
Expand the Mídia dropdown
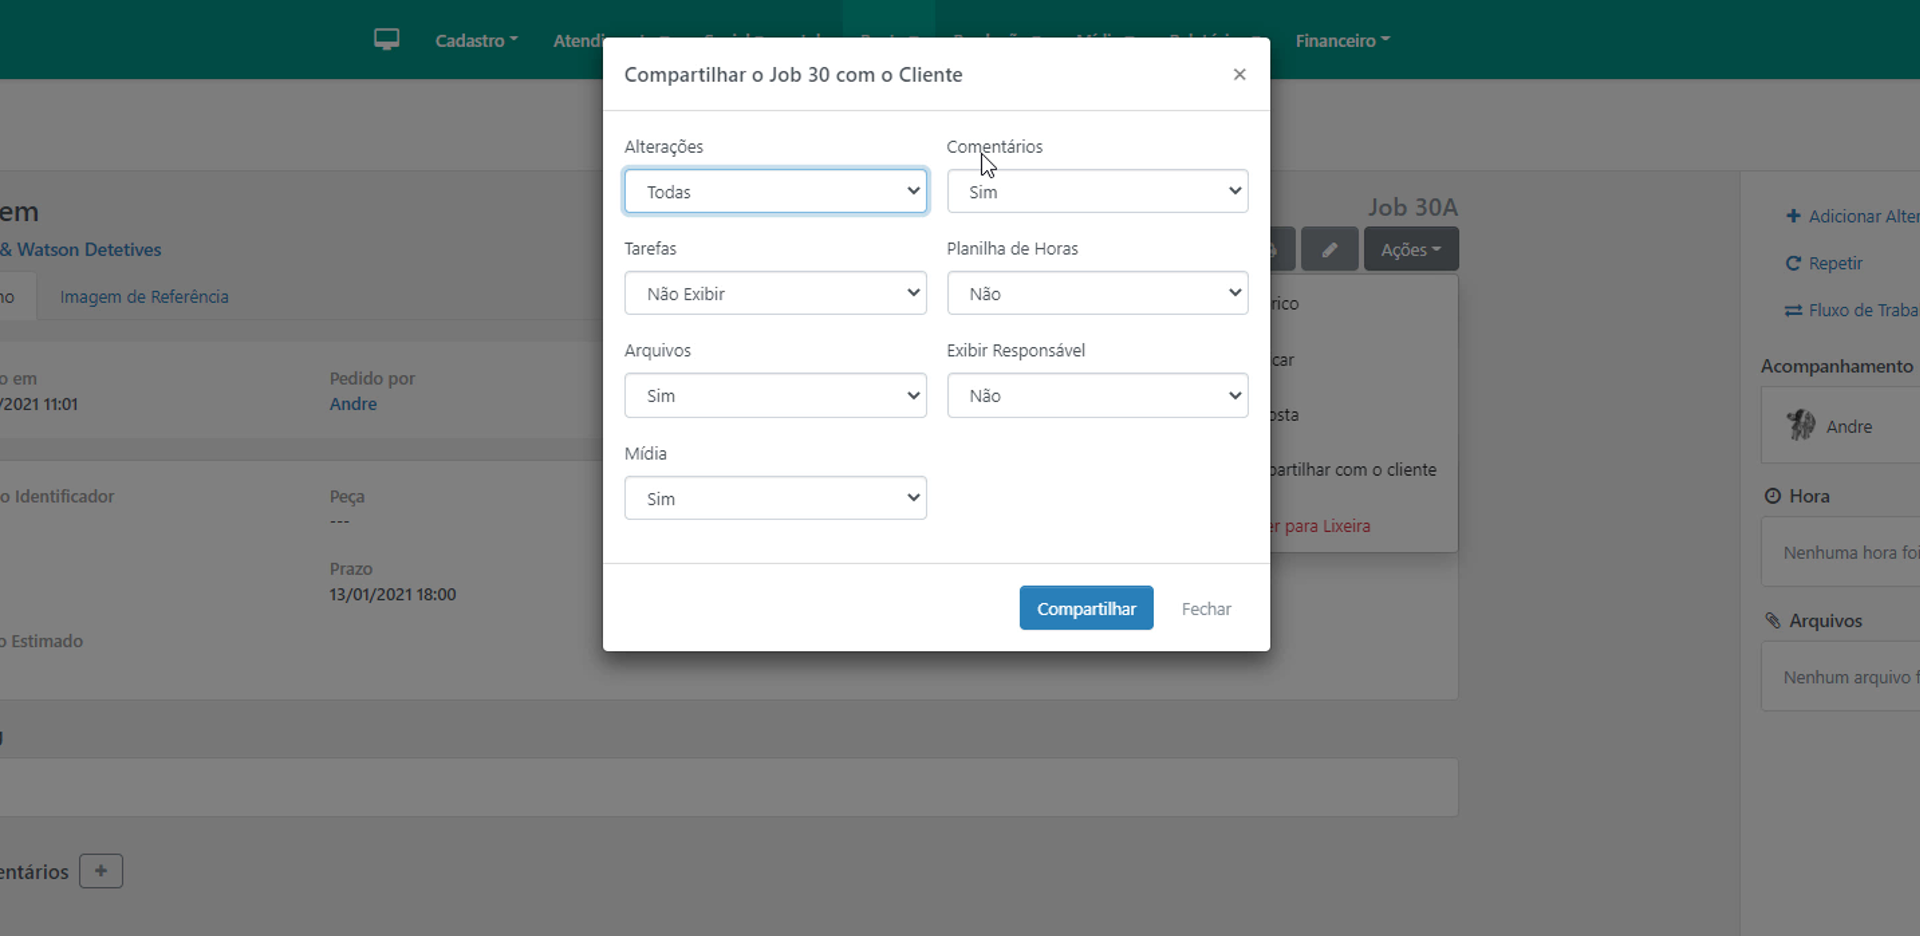(775, 499)
